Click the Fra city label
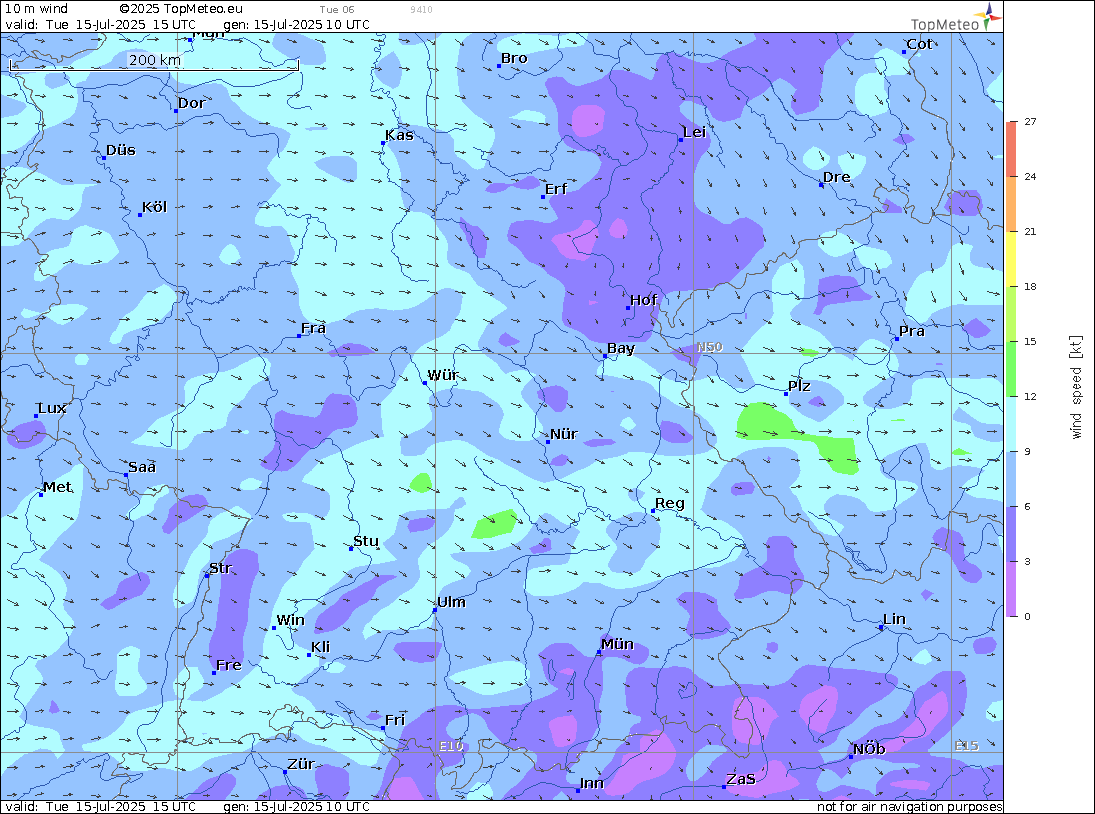The height and width of the screenshot is (814, 1095). click(313, 328)
